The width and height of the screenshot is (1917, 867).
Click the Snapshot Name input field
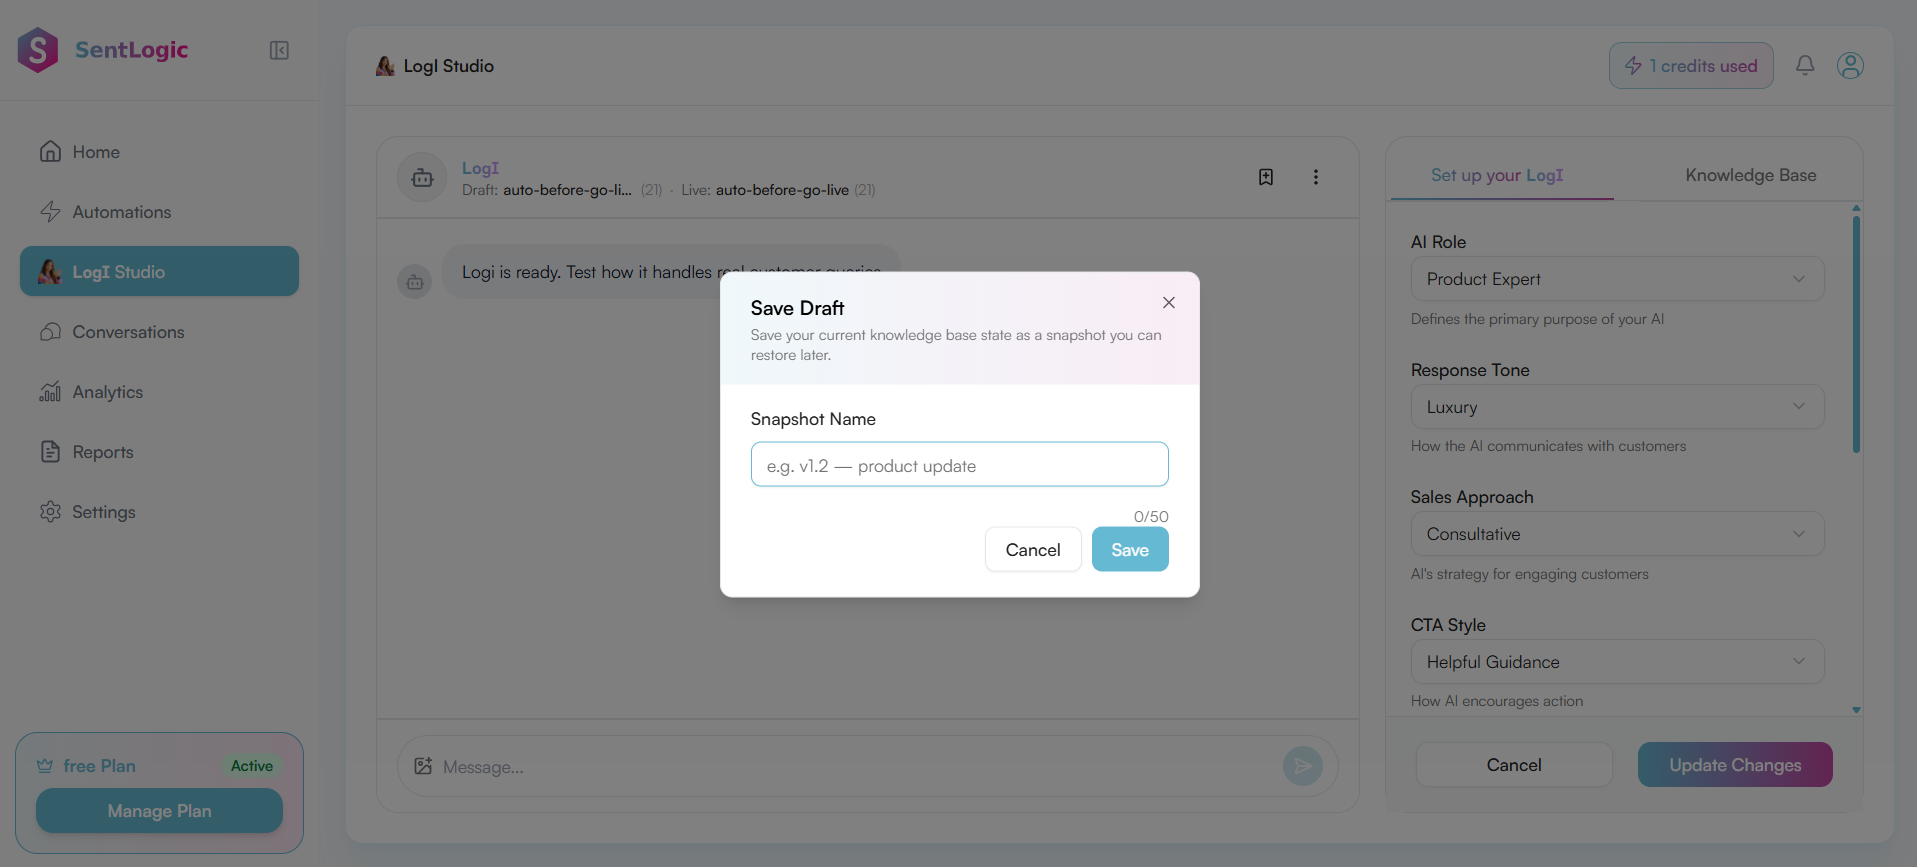click(x=959, y=465)
